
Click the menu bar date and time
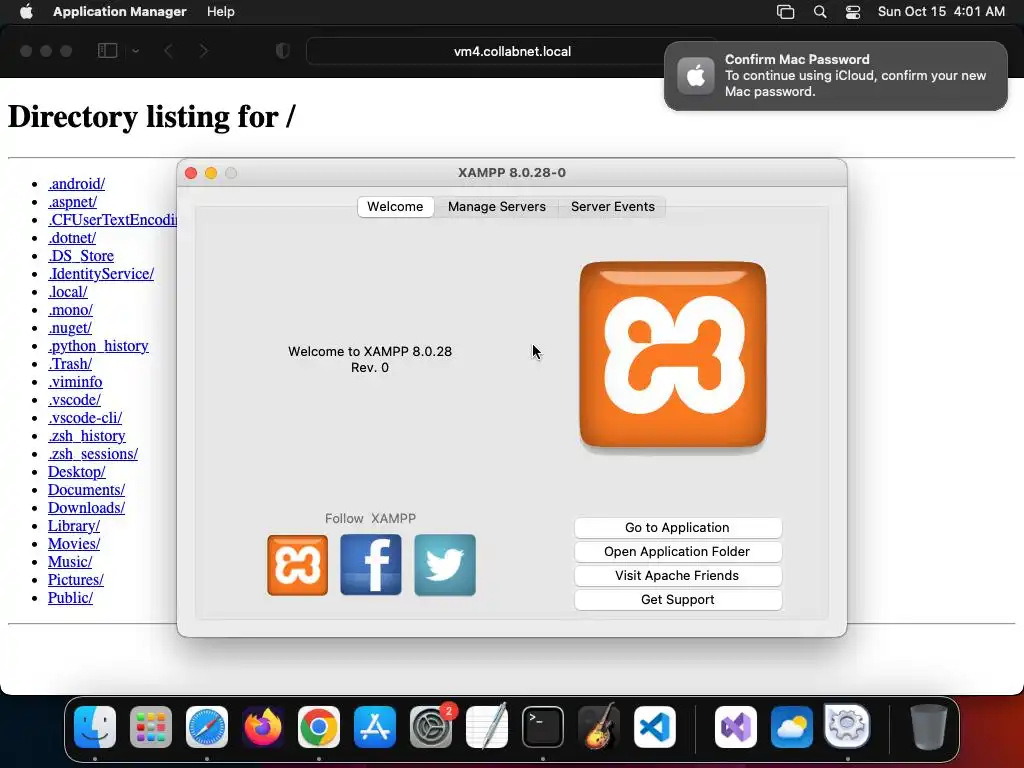pyautogui.click(x=941, y=12)
